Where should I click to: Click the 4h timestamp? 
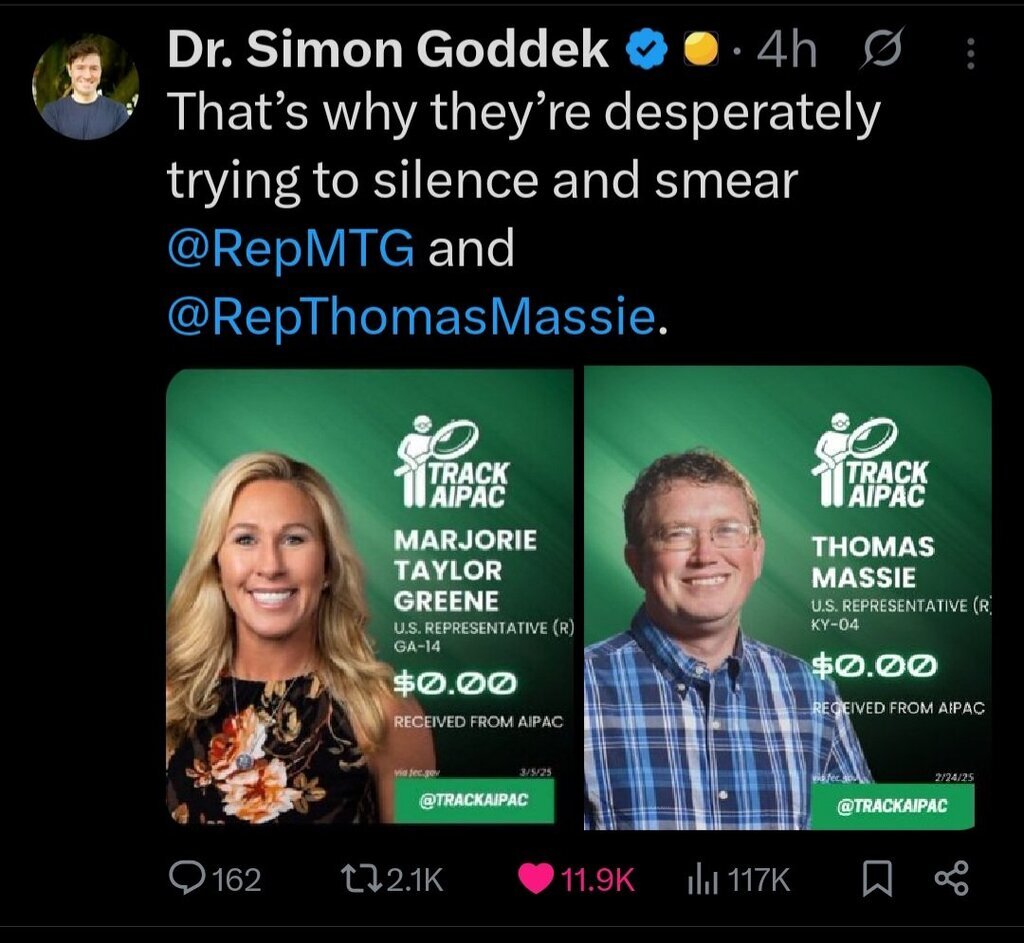pos(787,51)
